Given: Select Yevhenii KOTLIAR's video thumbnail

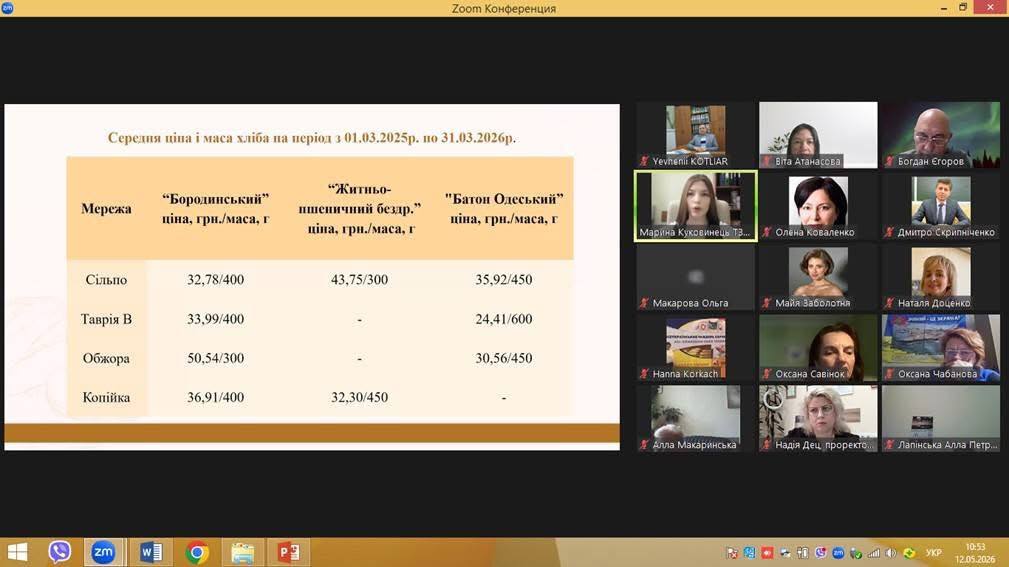Looking at the screenshot, I should [696, 135].
